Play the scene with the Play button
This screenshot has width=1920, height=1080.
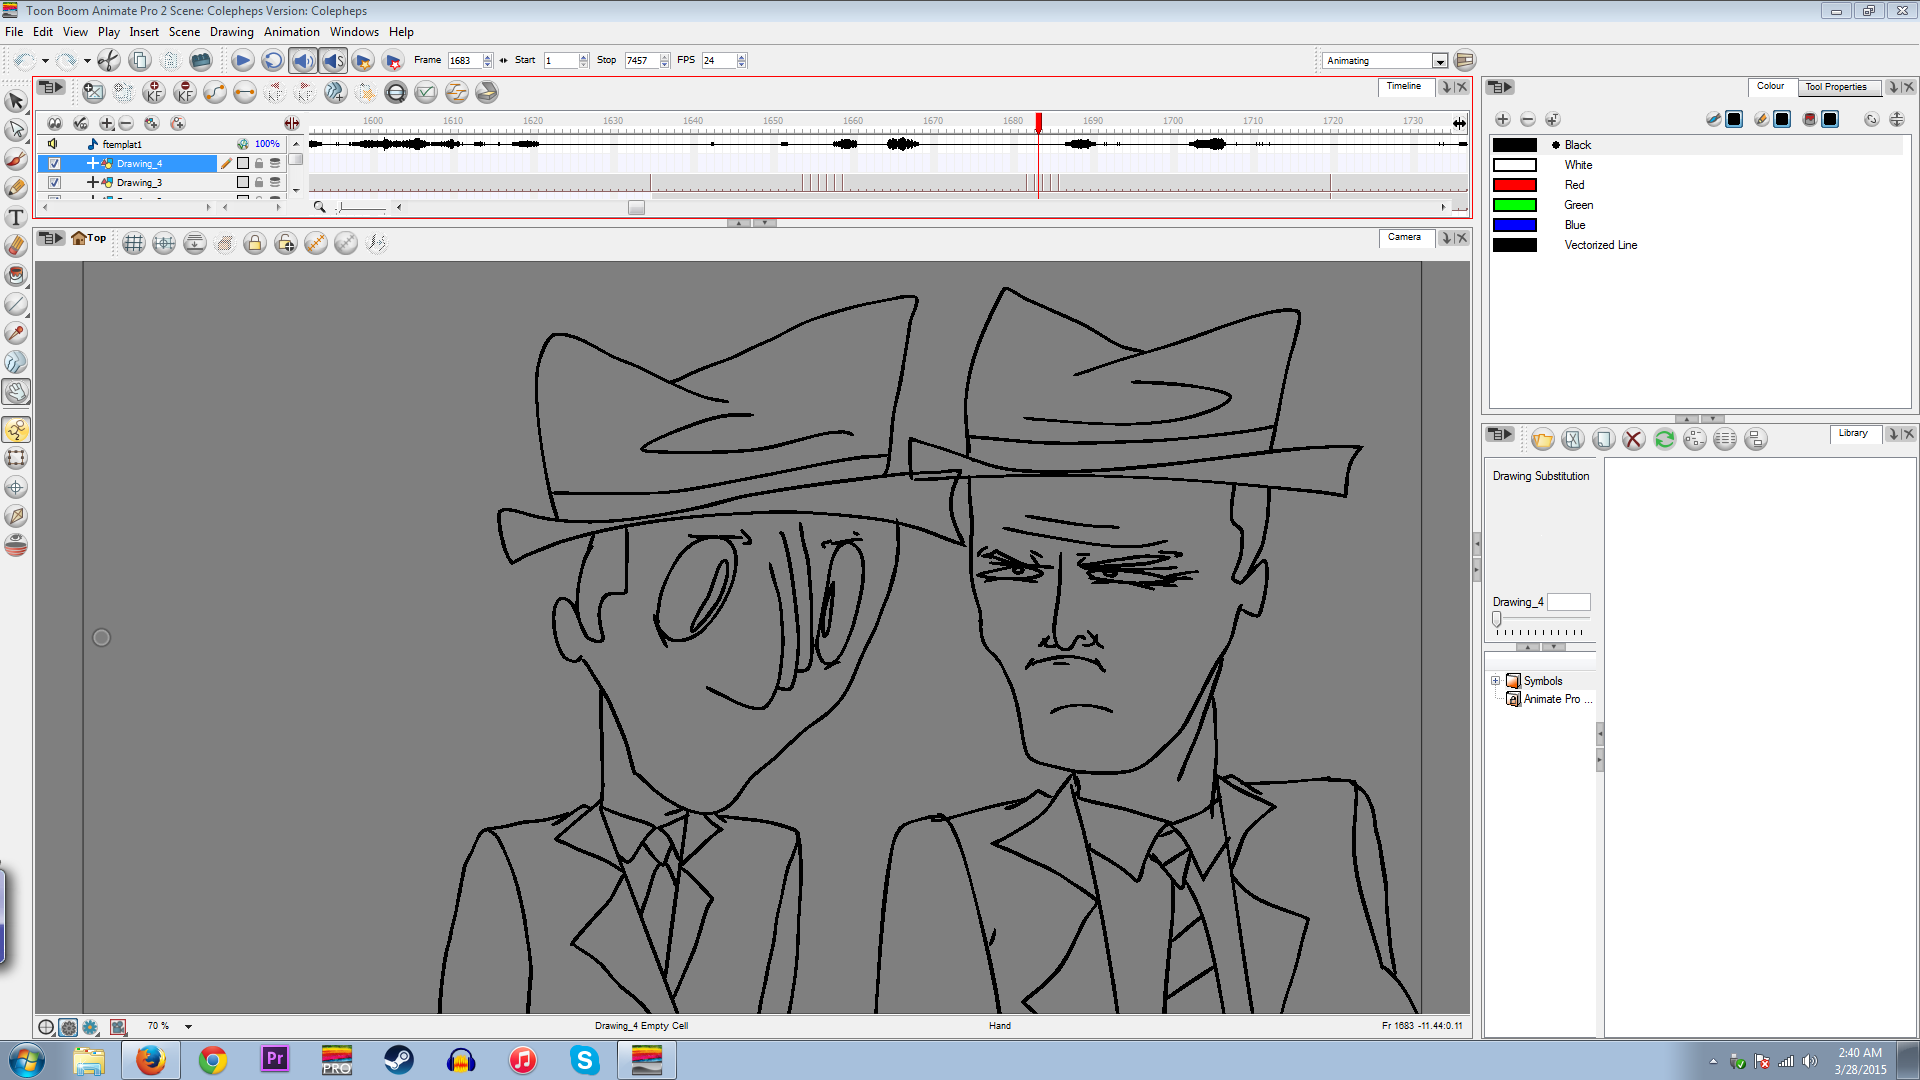(x=242, y=60)
